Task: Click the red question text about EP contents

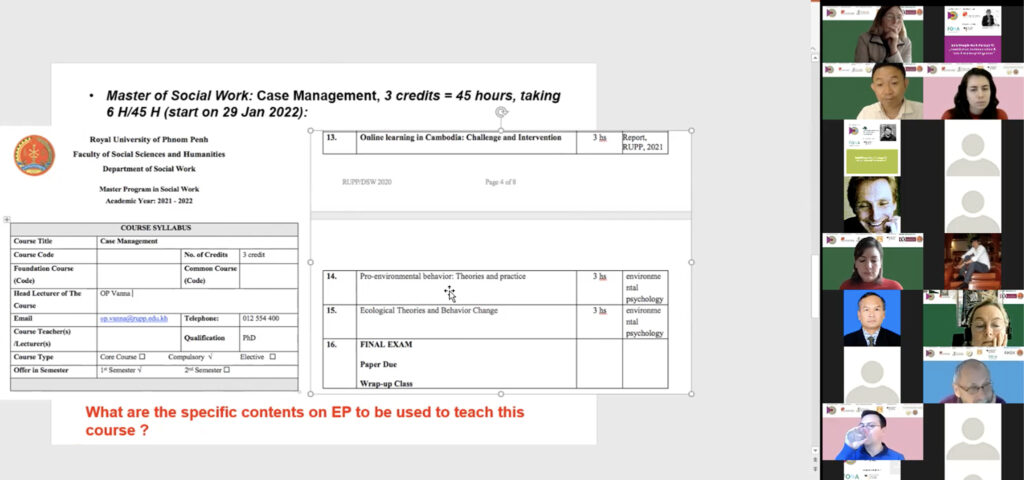Action: [304, 421]
